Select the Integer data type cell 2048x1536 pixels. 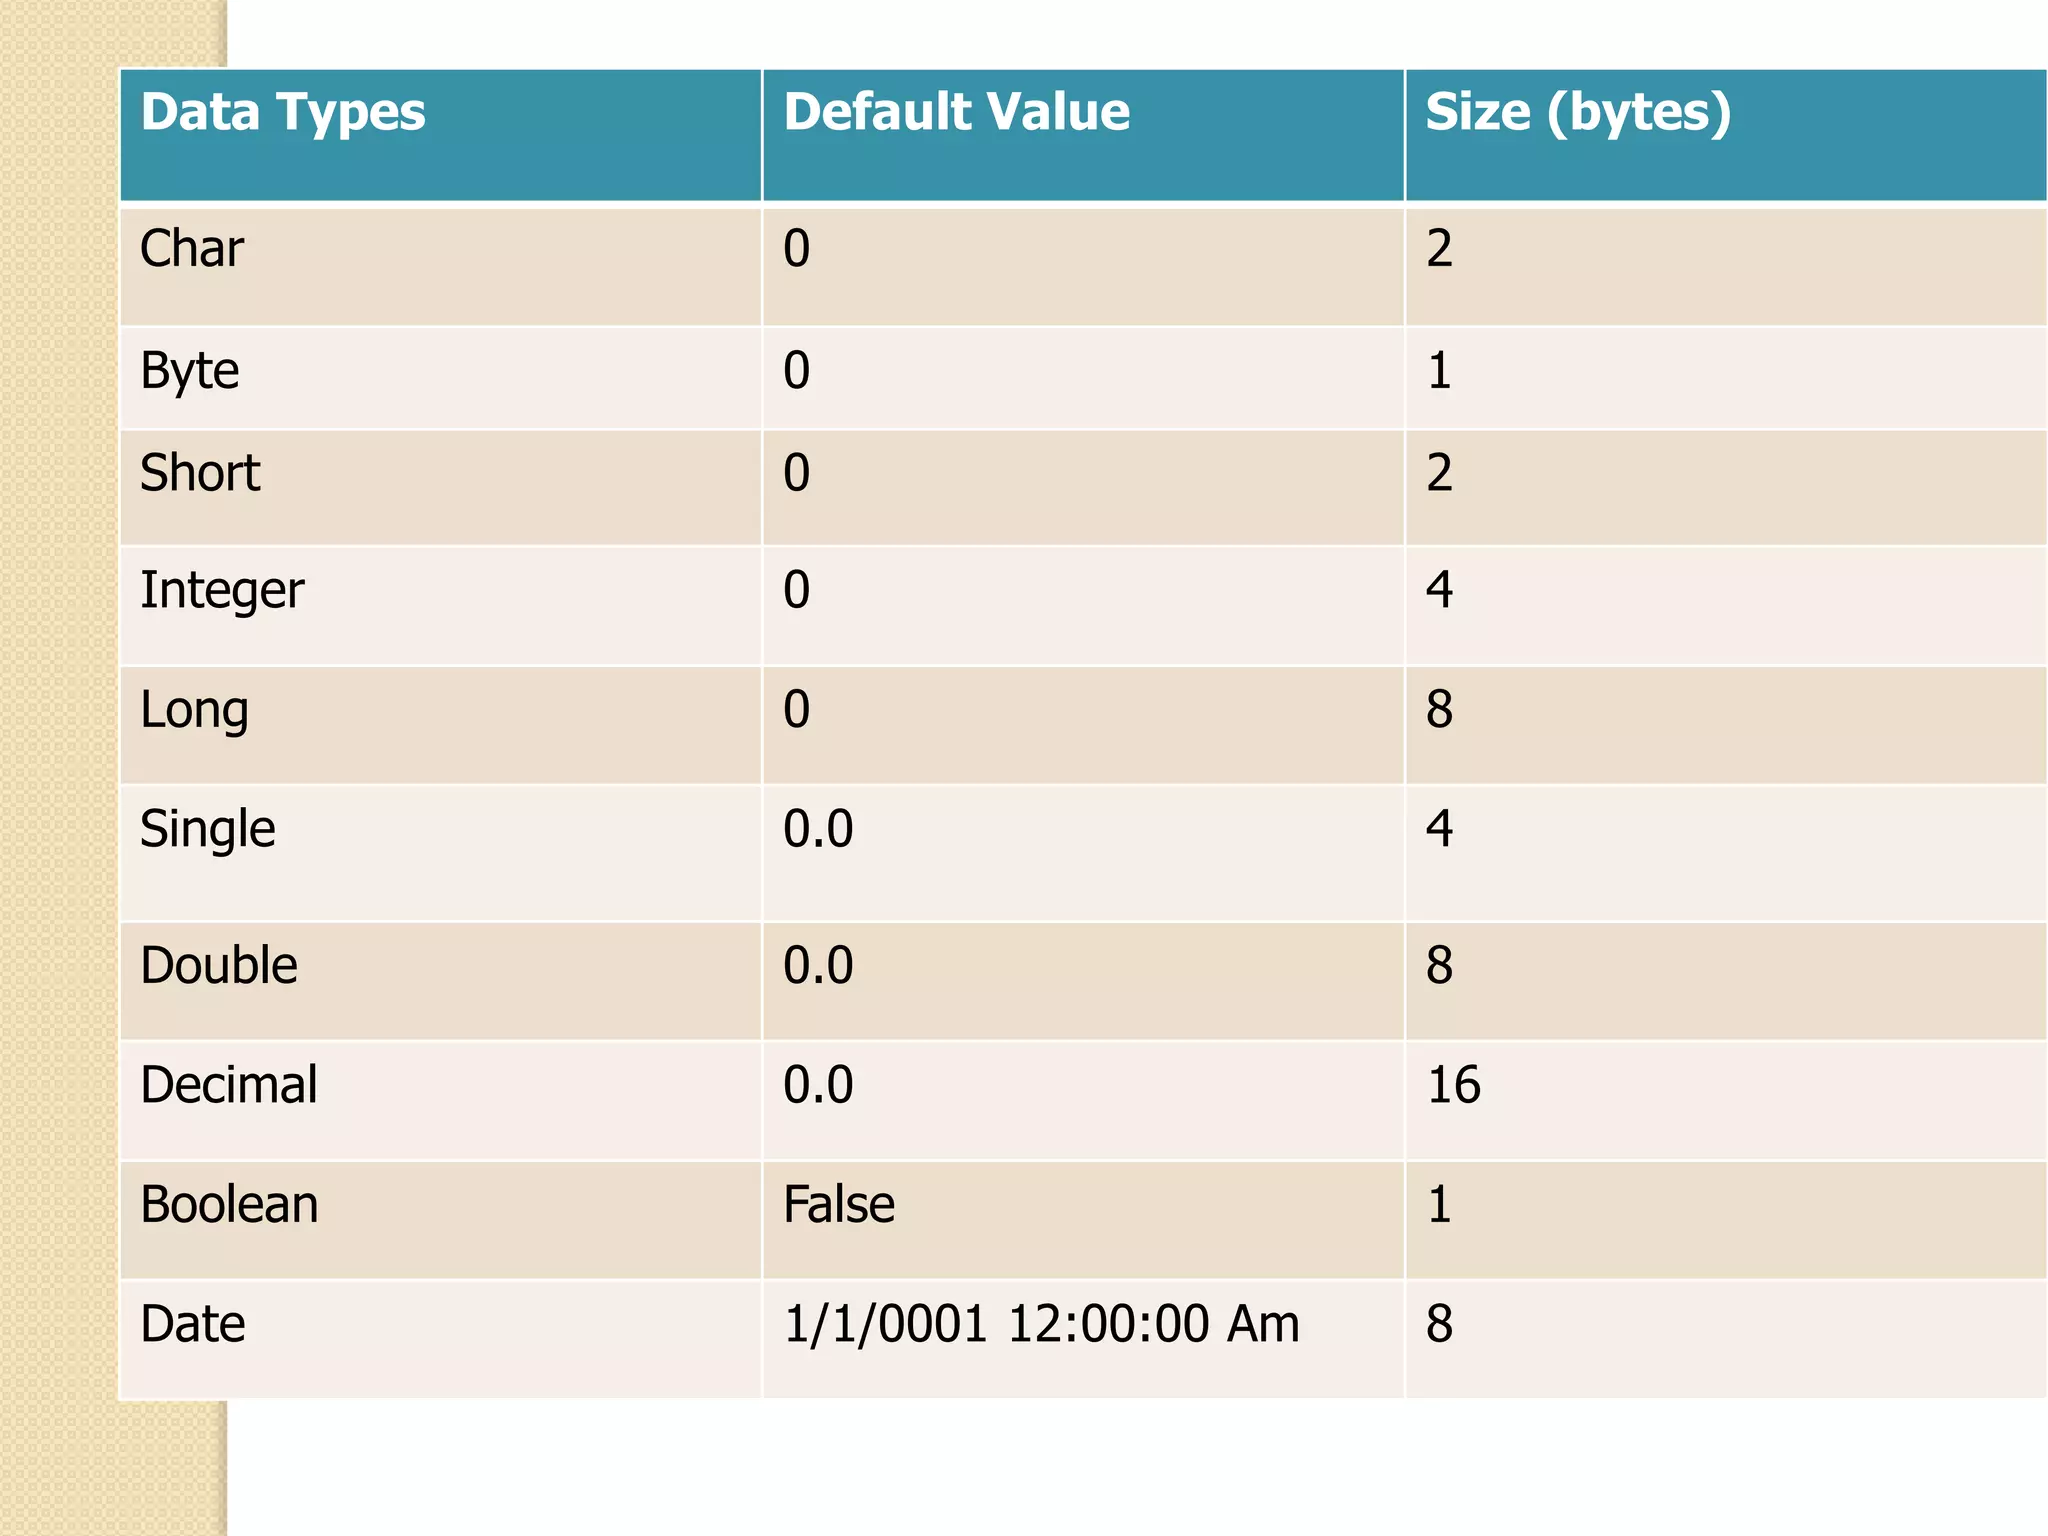pyautogui.click(x=222, y=591)
